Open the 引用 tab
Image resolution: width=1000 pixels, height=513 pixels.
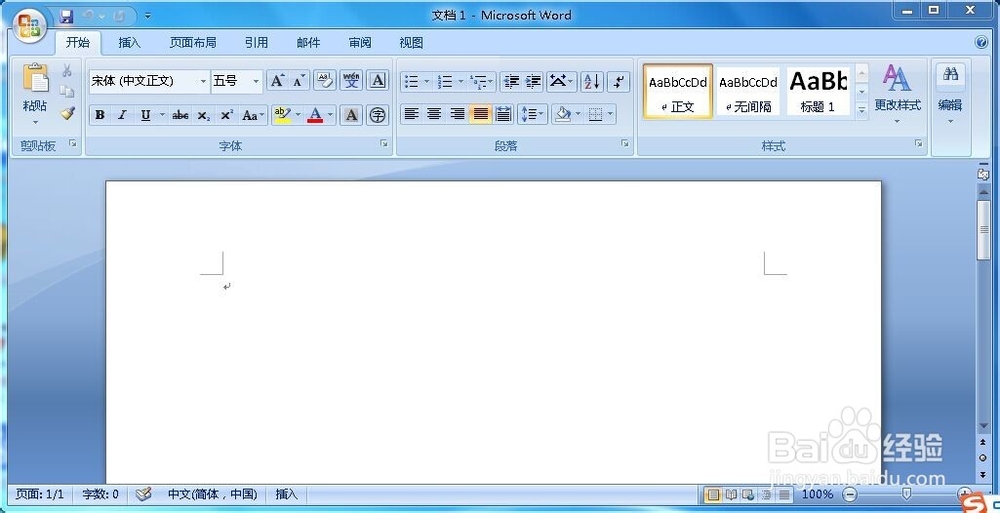pyautogui.click(x=256, y=43)
